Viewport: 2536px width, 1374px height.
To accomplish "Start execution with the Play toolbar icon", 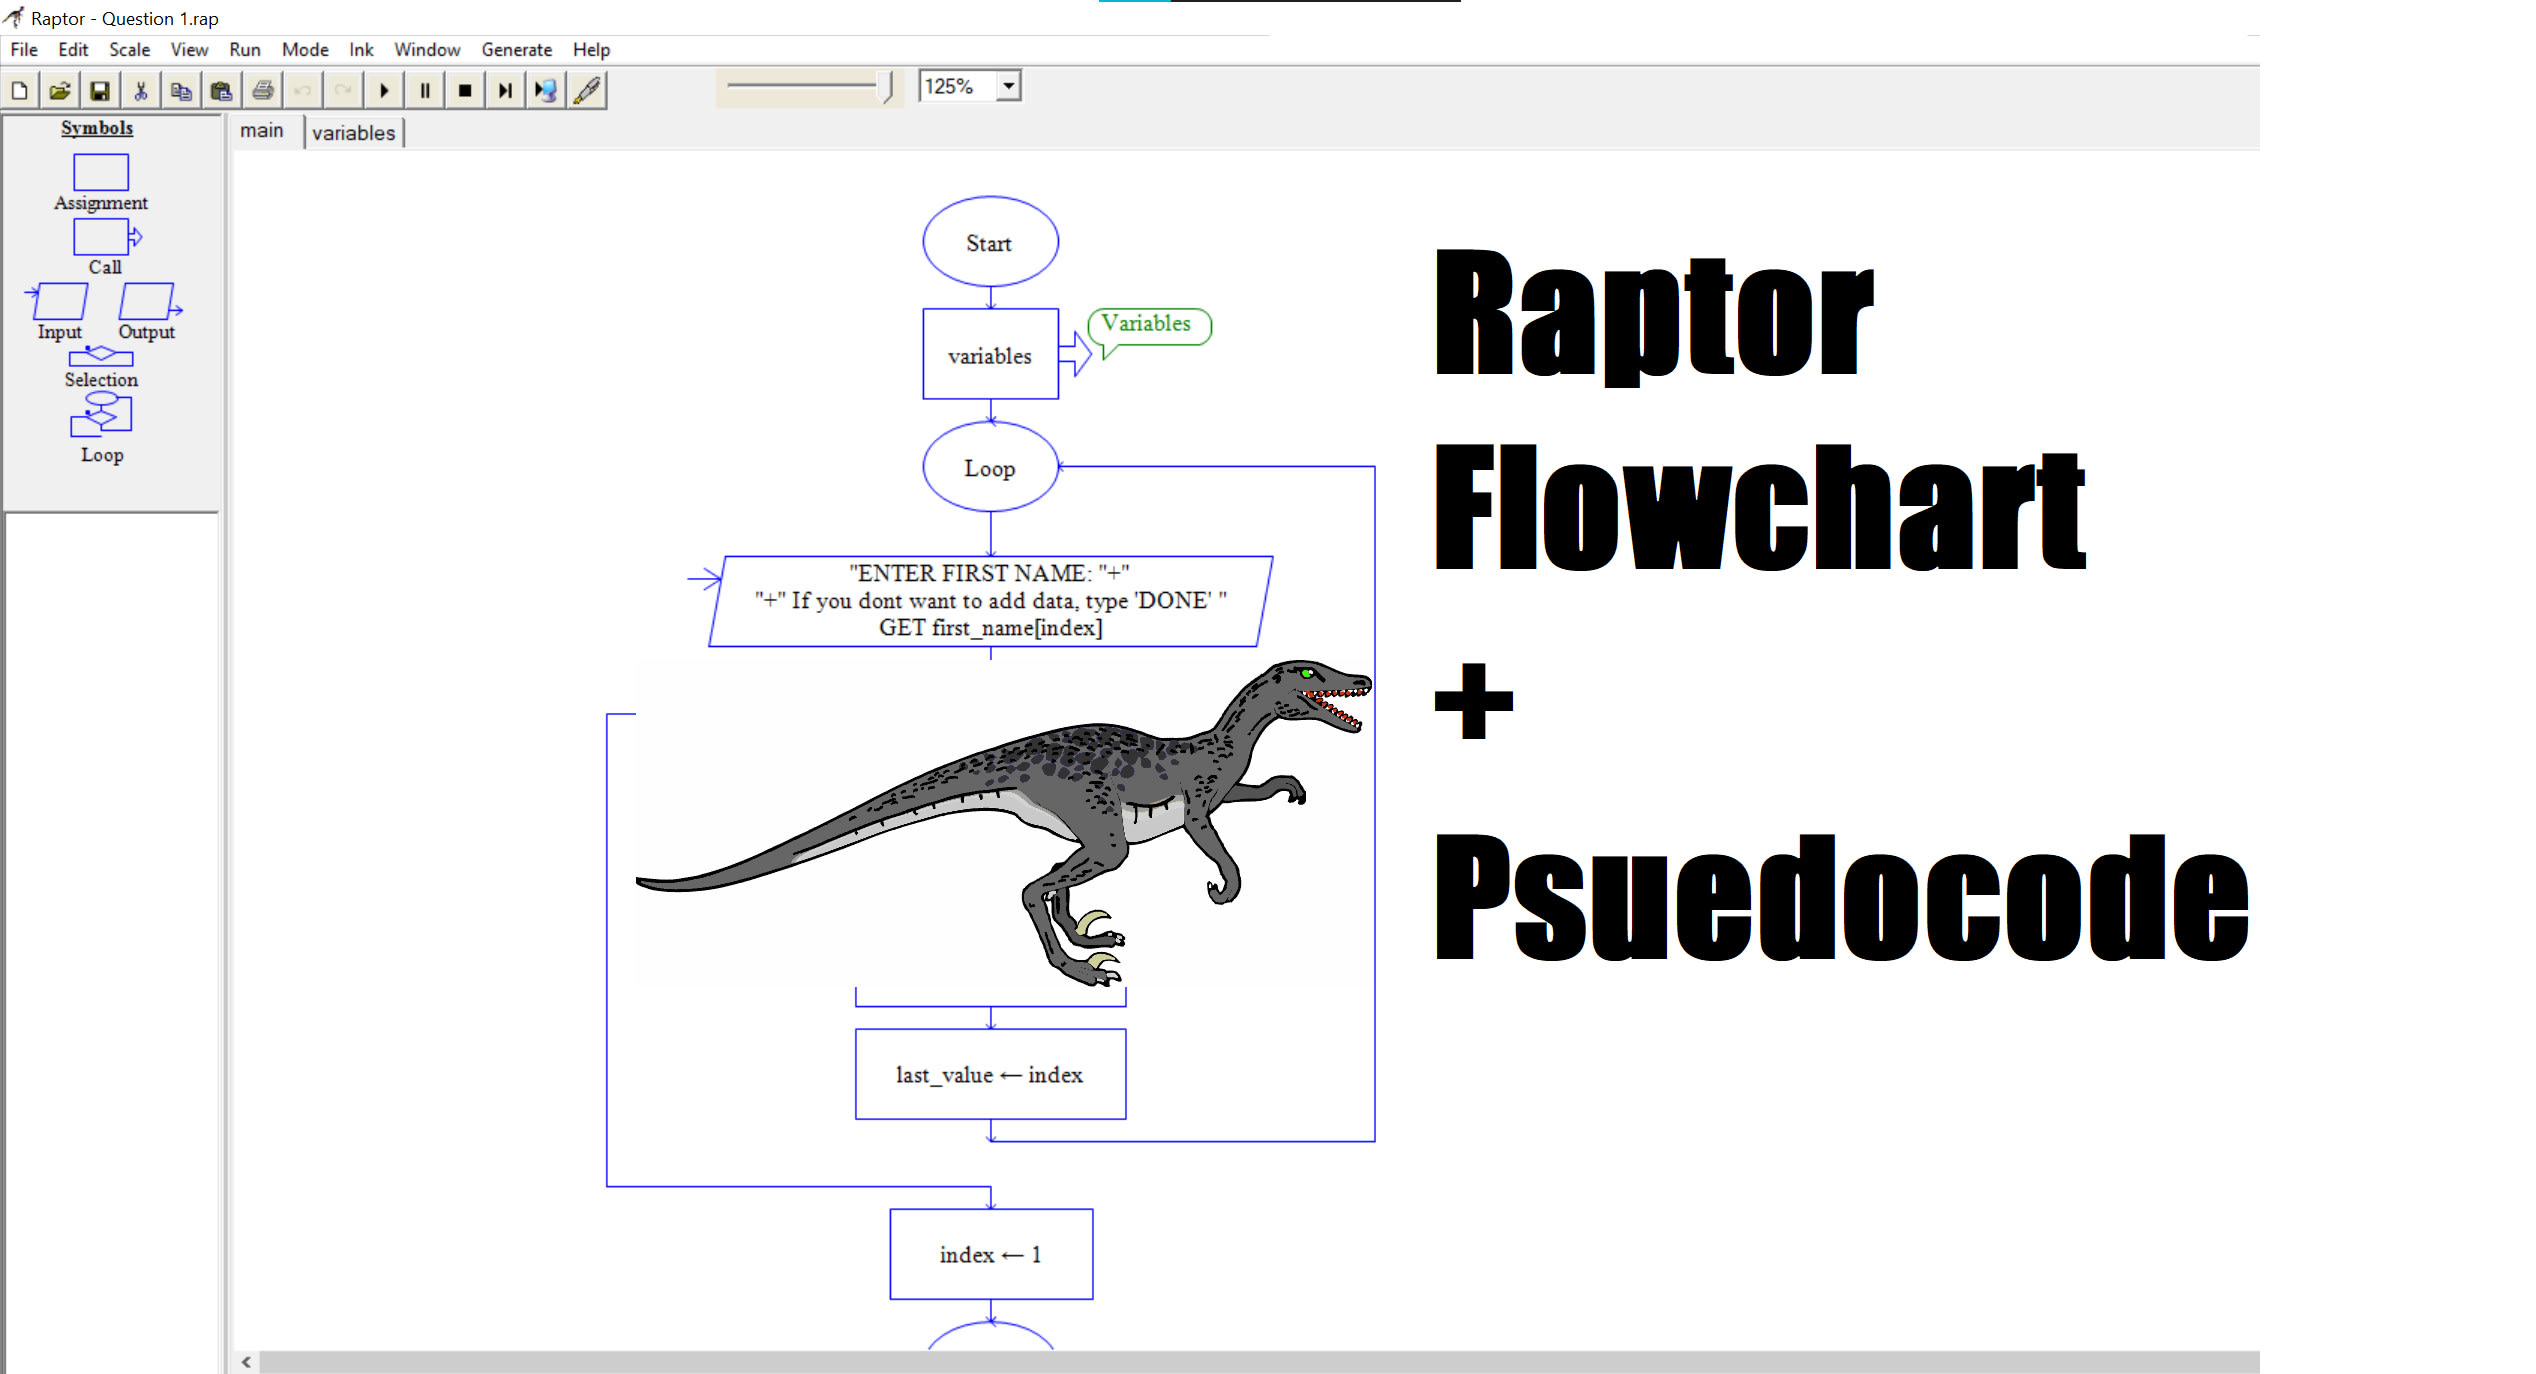I will tap(384, 90).
